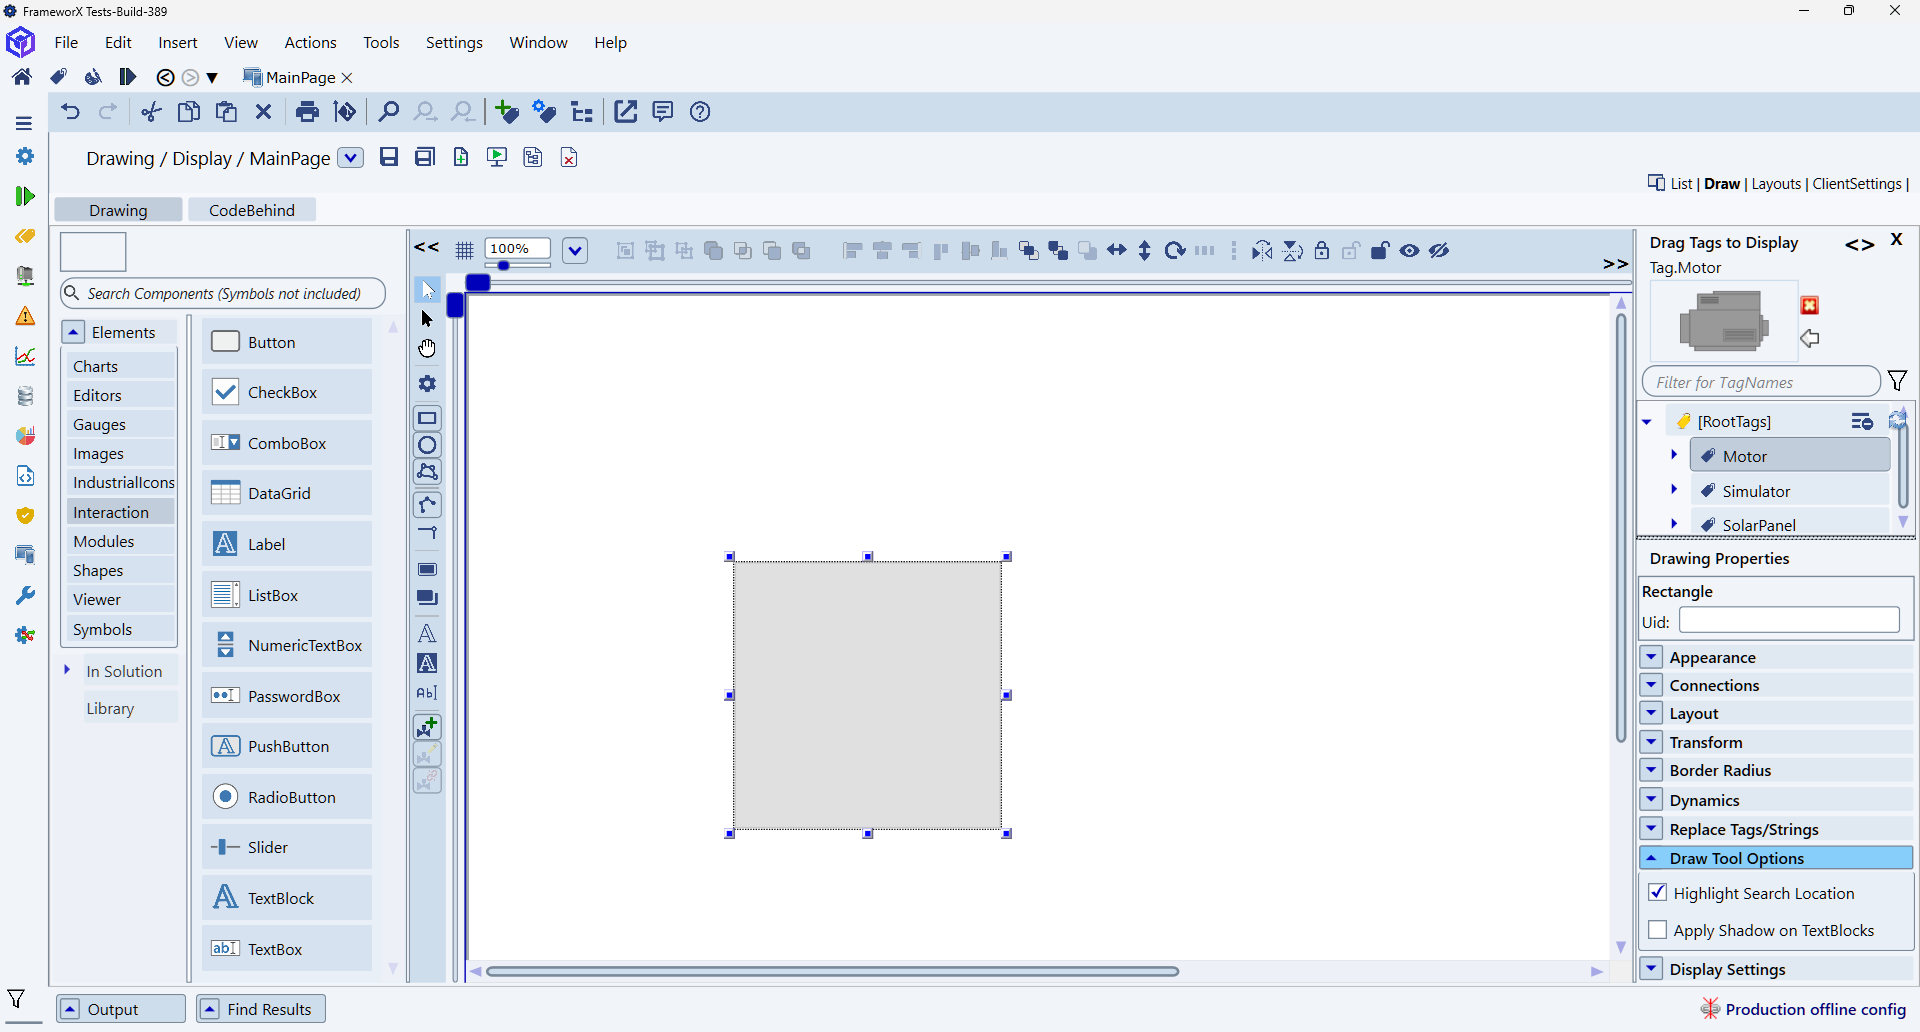1920x1032 pixels.
Task: Click the rotate icon in drawing toolbar
Action: [x=1175, y=251]
